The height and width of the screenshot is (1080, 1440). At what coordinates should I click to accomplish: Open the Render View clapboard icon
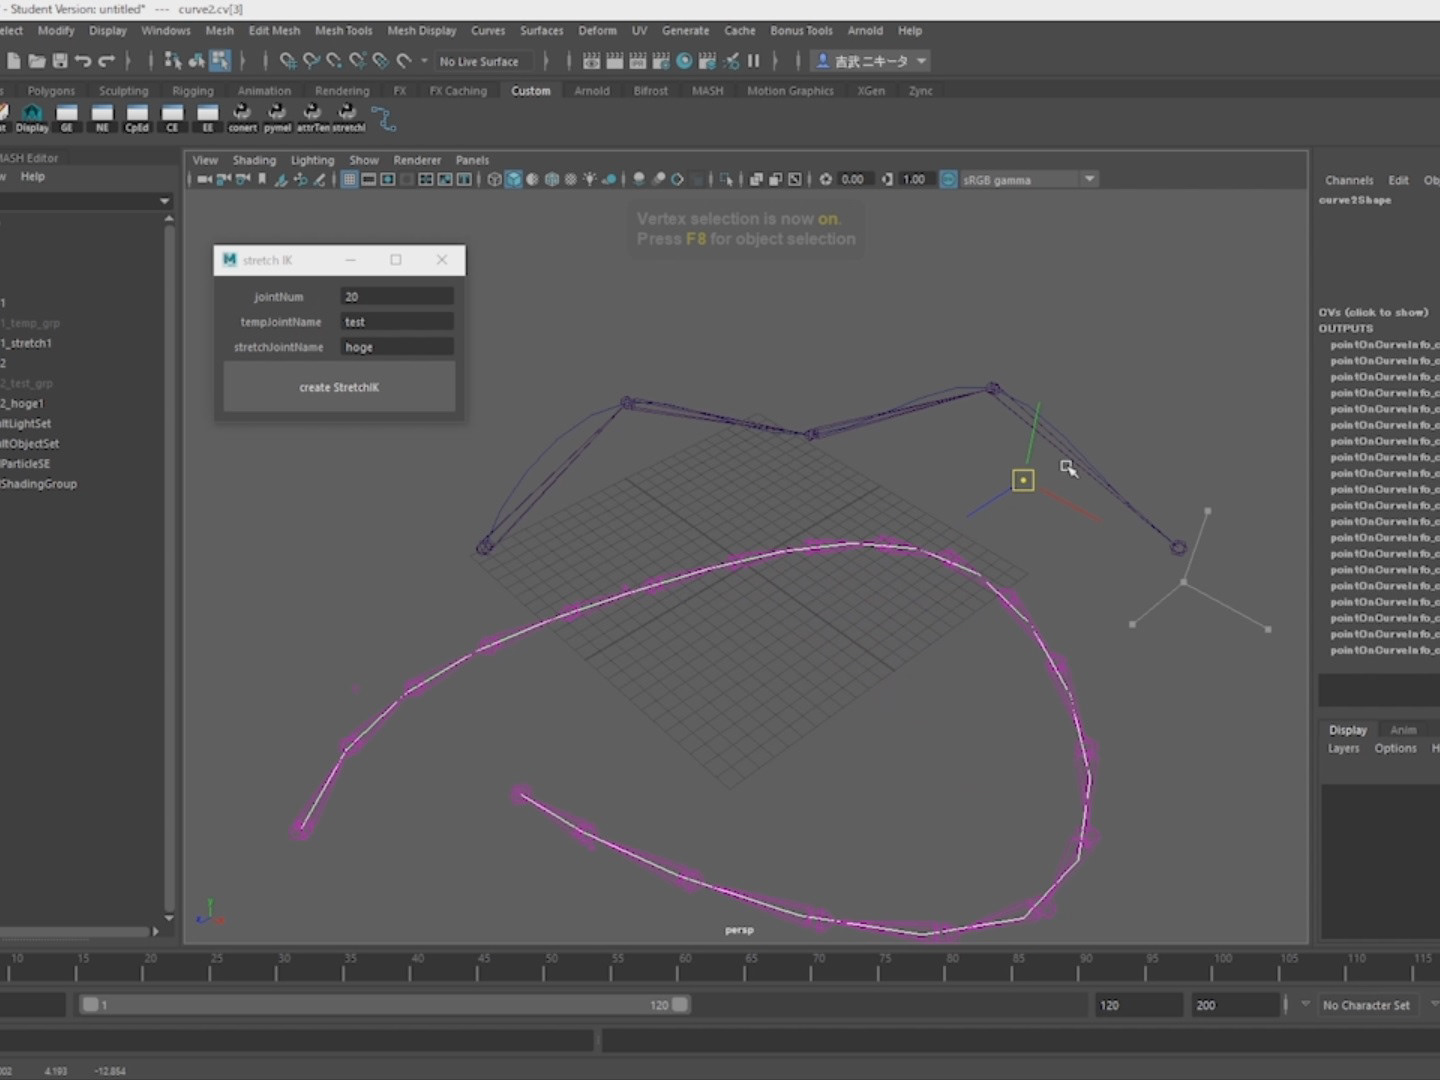[592, 61]
